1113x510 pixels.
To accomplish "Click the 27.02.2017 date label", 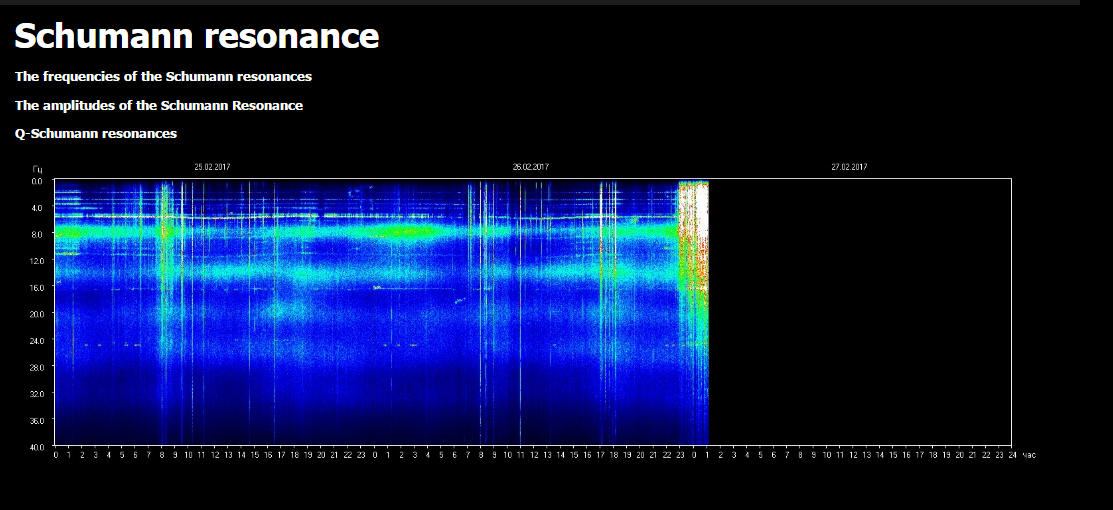I will pos(849,167).
